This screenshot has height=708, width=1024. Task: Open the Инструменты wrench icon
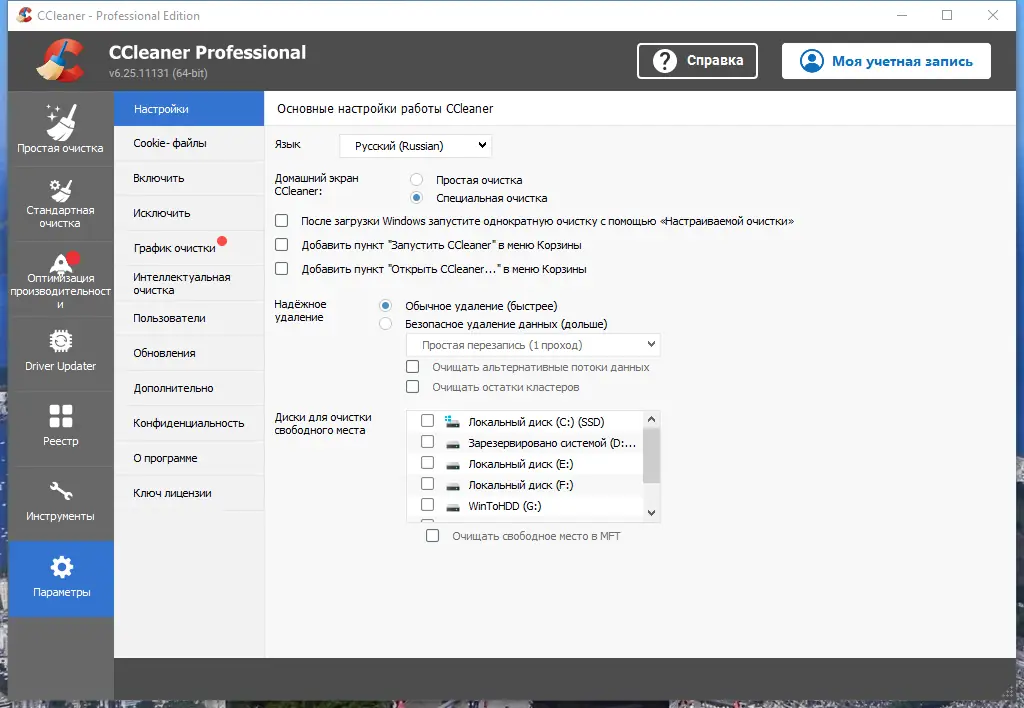click(x=61, y=491)
